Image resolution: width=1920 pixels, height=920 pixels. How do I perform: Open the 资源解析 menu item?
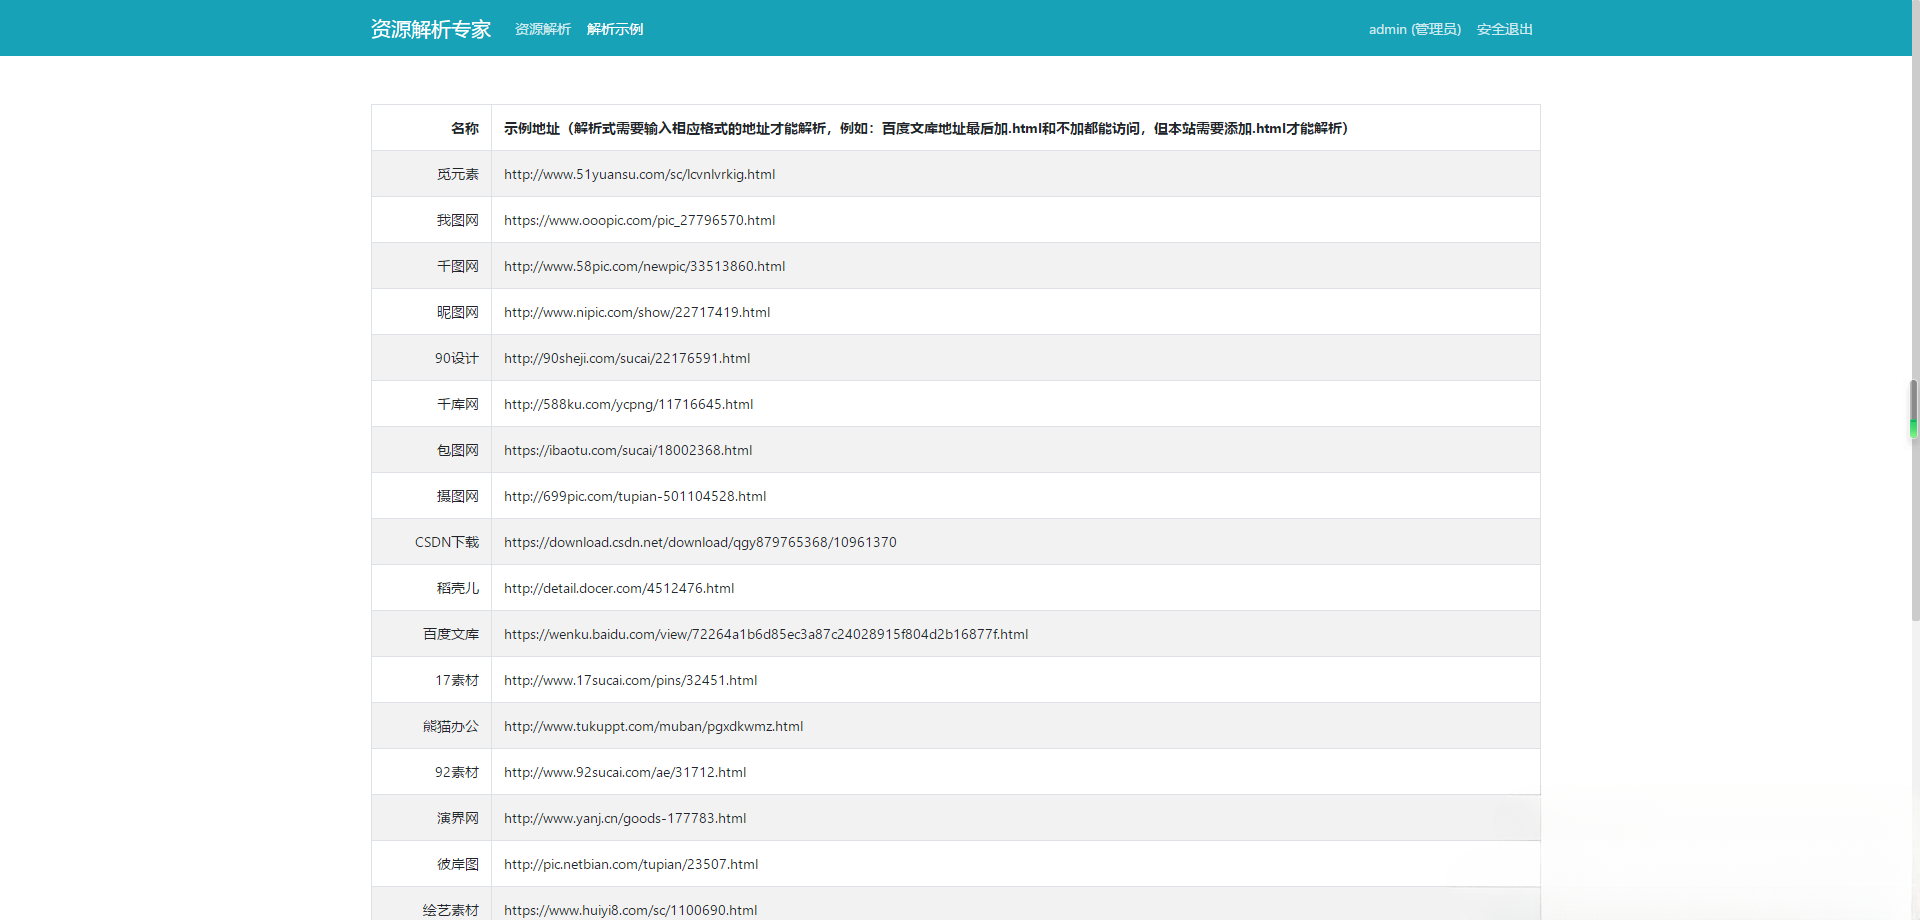click(543, 29)
